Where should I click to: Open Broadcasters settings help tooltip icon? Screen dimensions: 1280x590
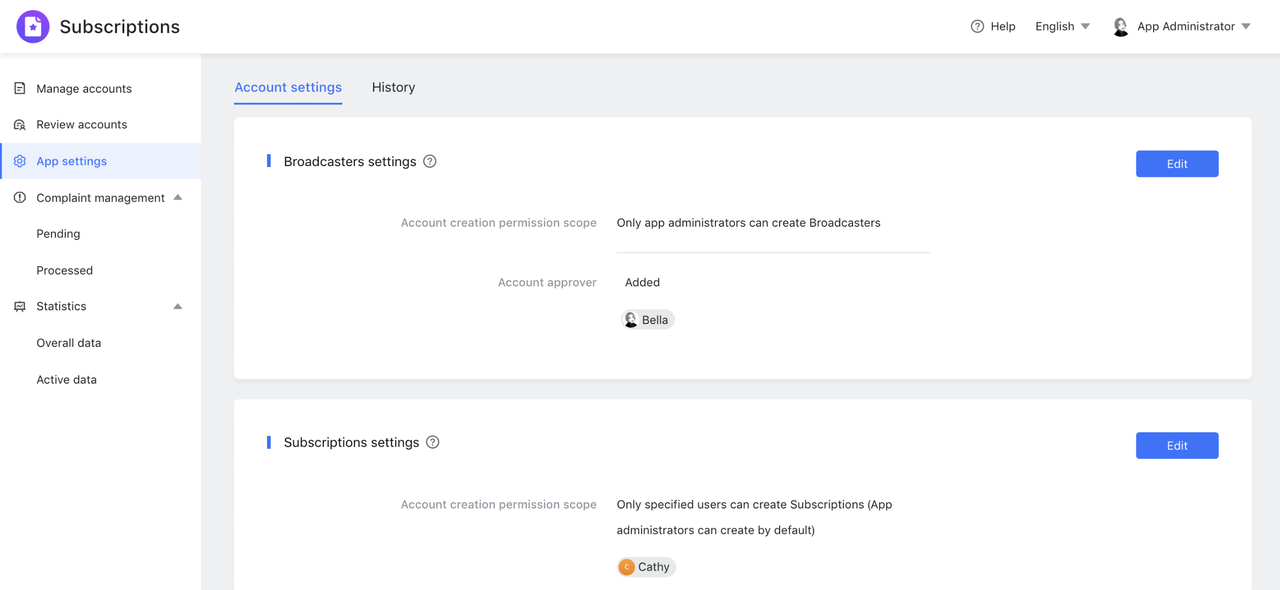click(x=430, y=162)
